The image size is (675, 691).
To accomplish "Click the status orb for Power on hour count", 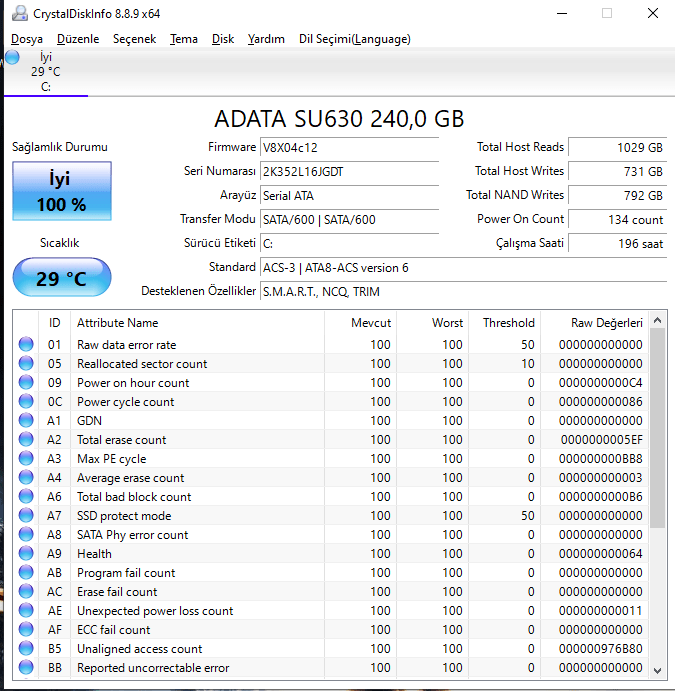I will click(26, 382).
